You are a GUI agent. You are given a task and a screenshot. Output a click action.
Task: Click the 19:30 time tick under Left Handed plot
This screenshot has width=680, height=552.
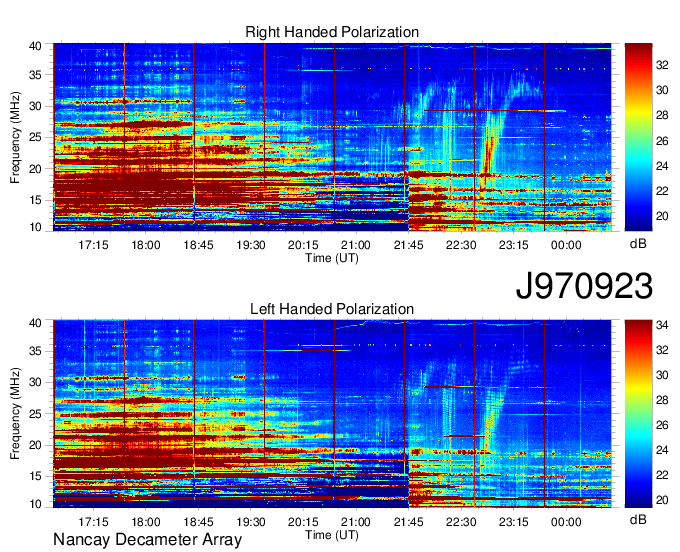point(251,522)
